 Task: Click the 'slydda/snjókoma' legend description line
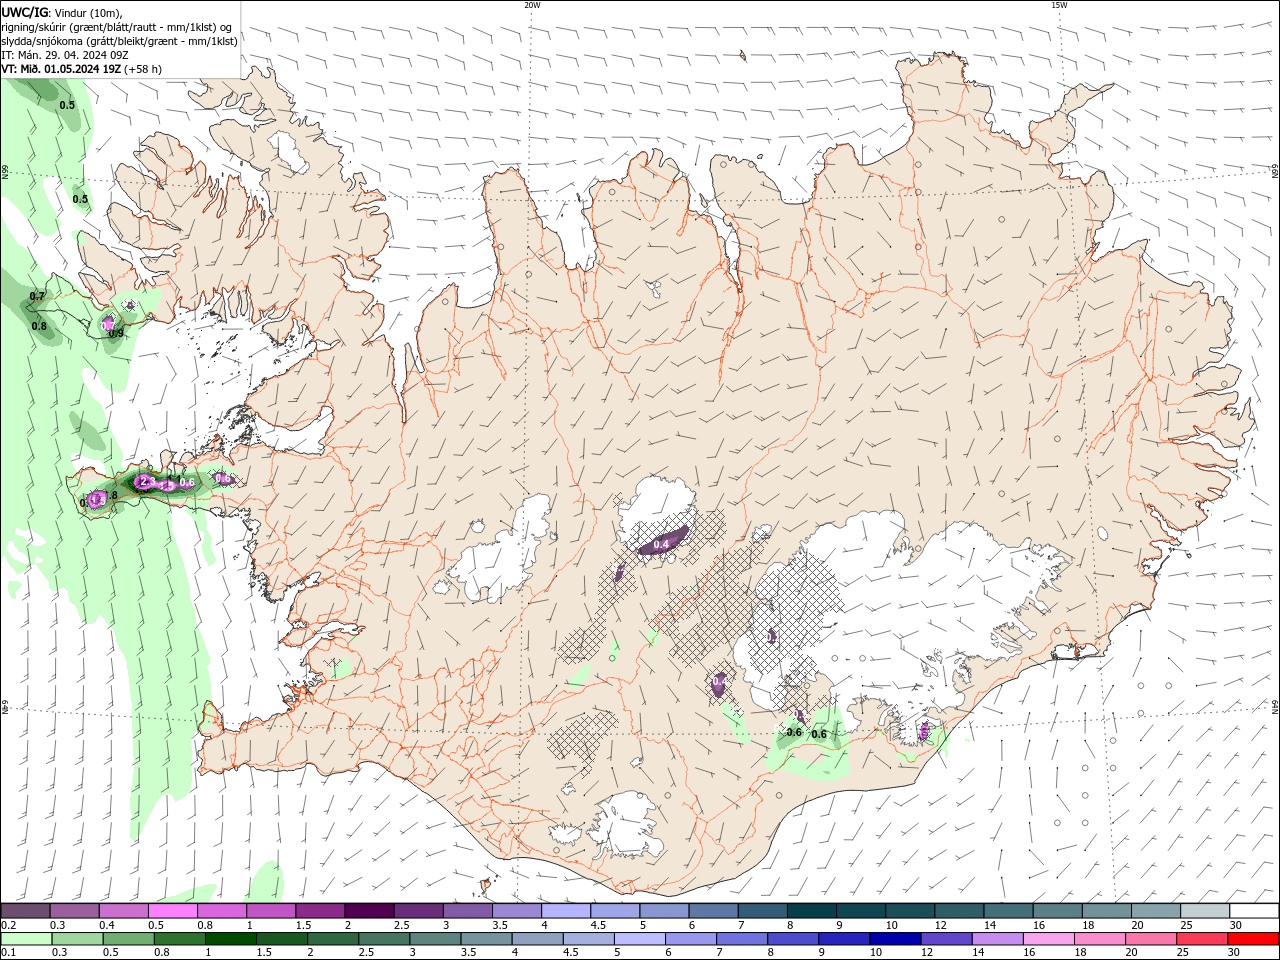(x=120, y=41)
